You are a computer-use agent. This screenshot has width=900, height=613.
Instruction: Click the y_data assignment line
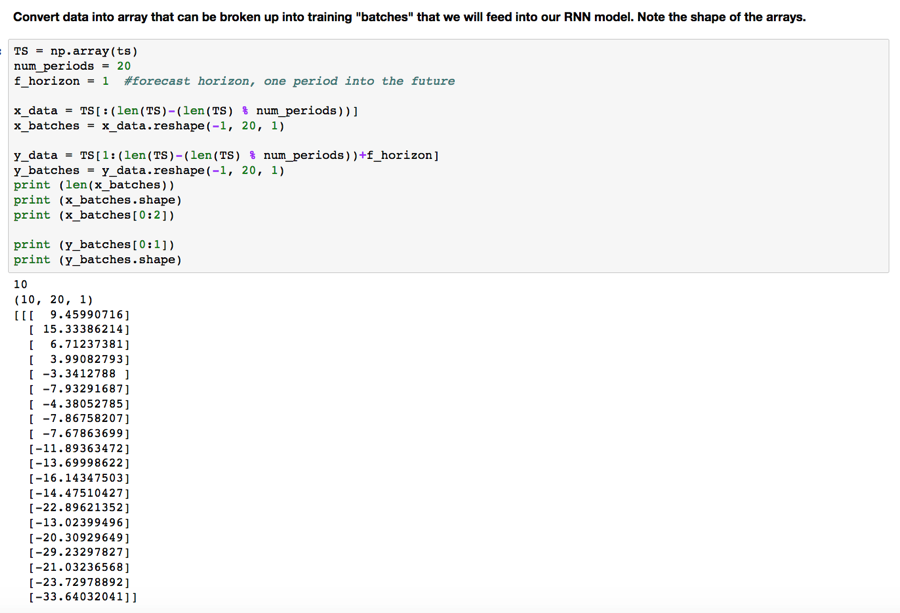pos(226,156)
